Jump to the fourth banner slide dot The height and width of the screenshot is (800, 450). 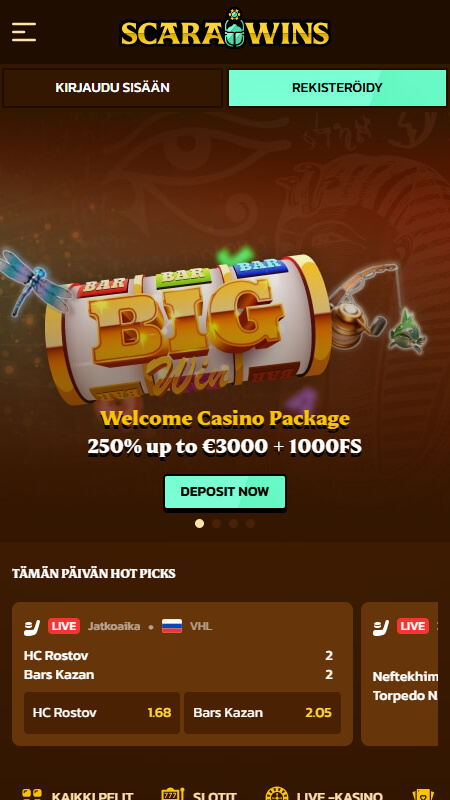point(250,523)
